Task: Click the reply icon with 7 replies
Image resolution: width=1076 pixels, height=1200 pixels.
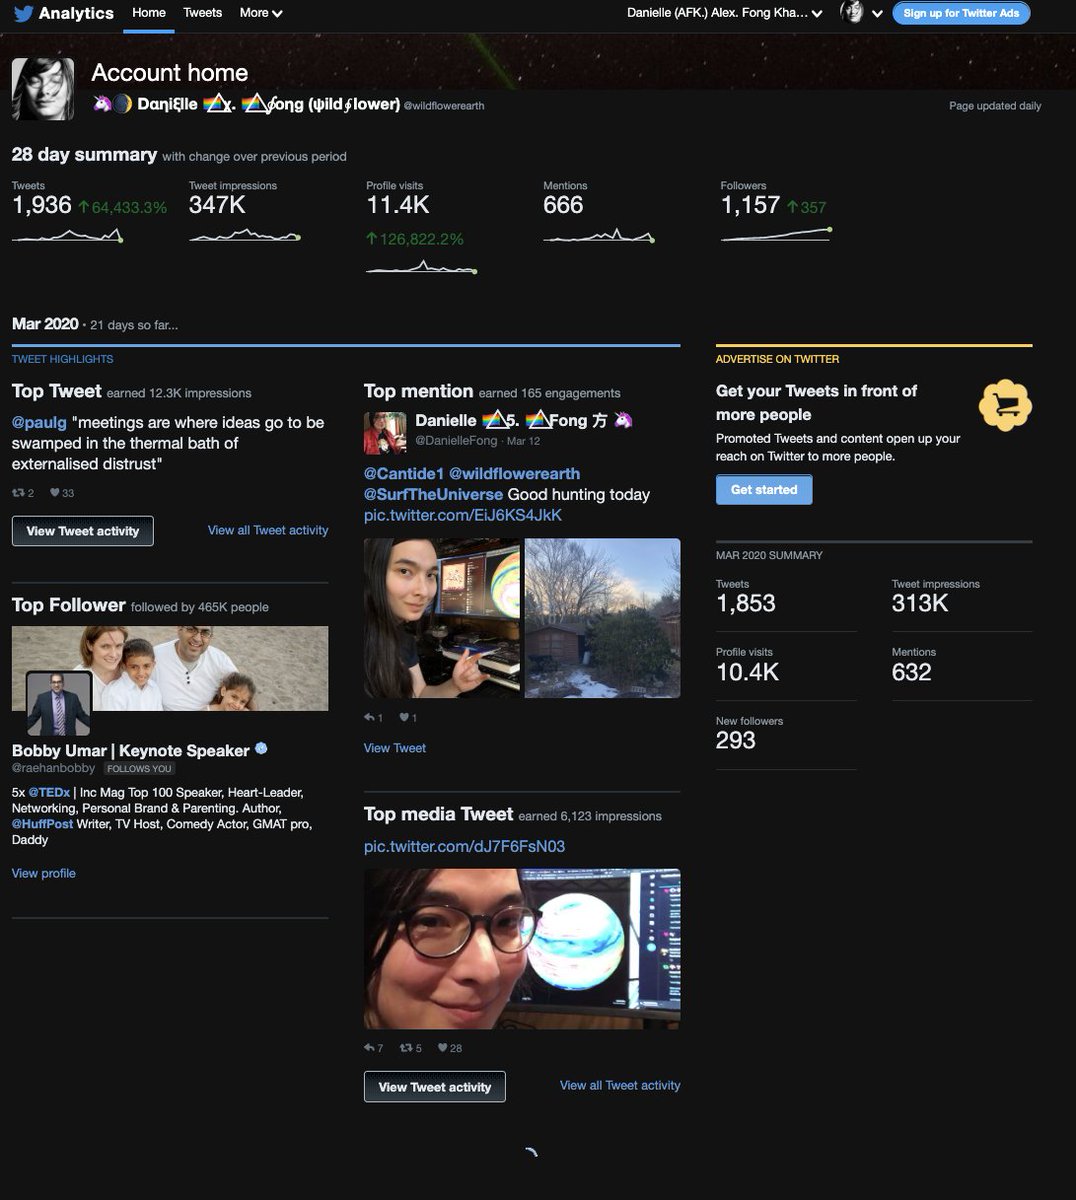Action: tap(369, 1048)
